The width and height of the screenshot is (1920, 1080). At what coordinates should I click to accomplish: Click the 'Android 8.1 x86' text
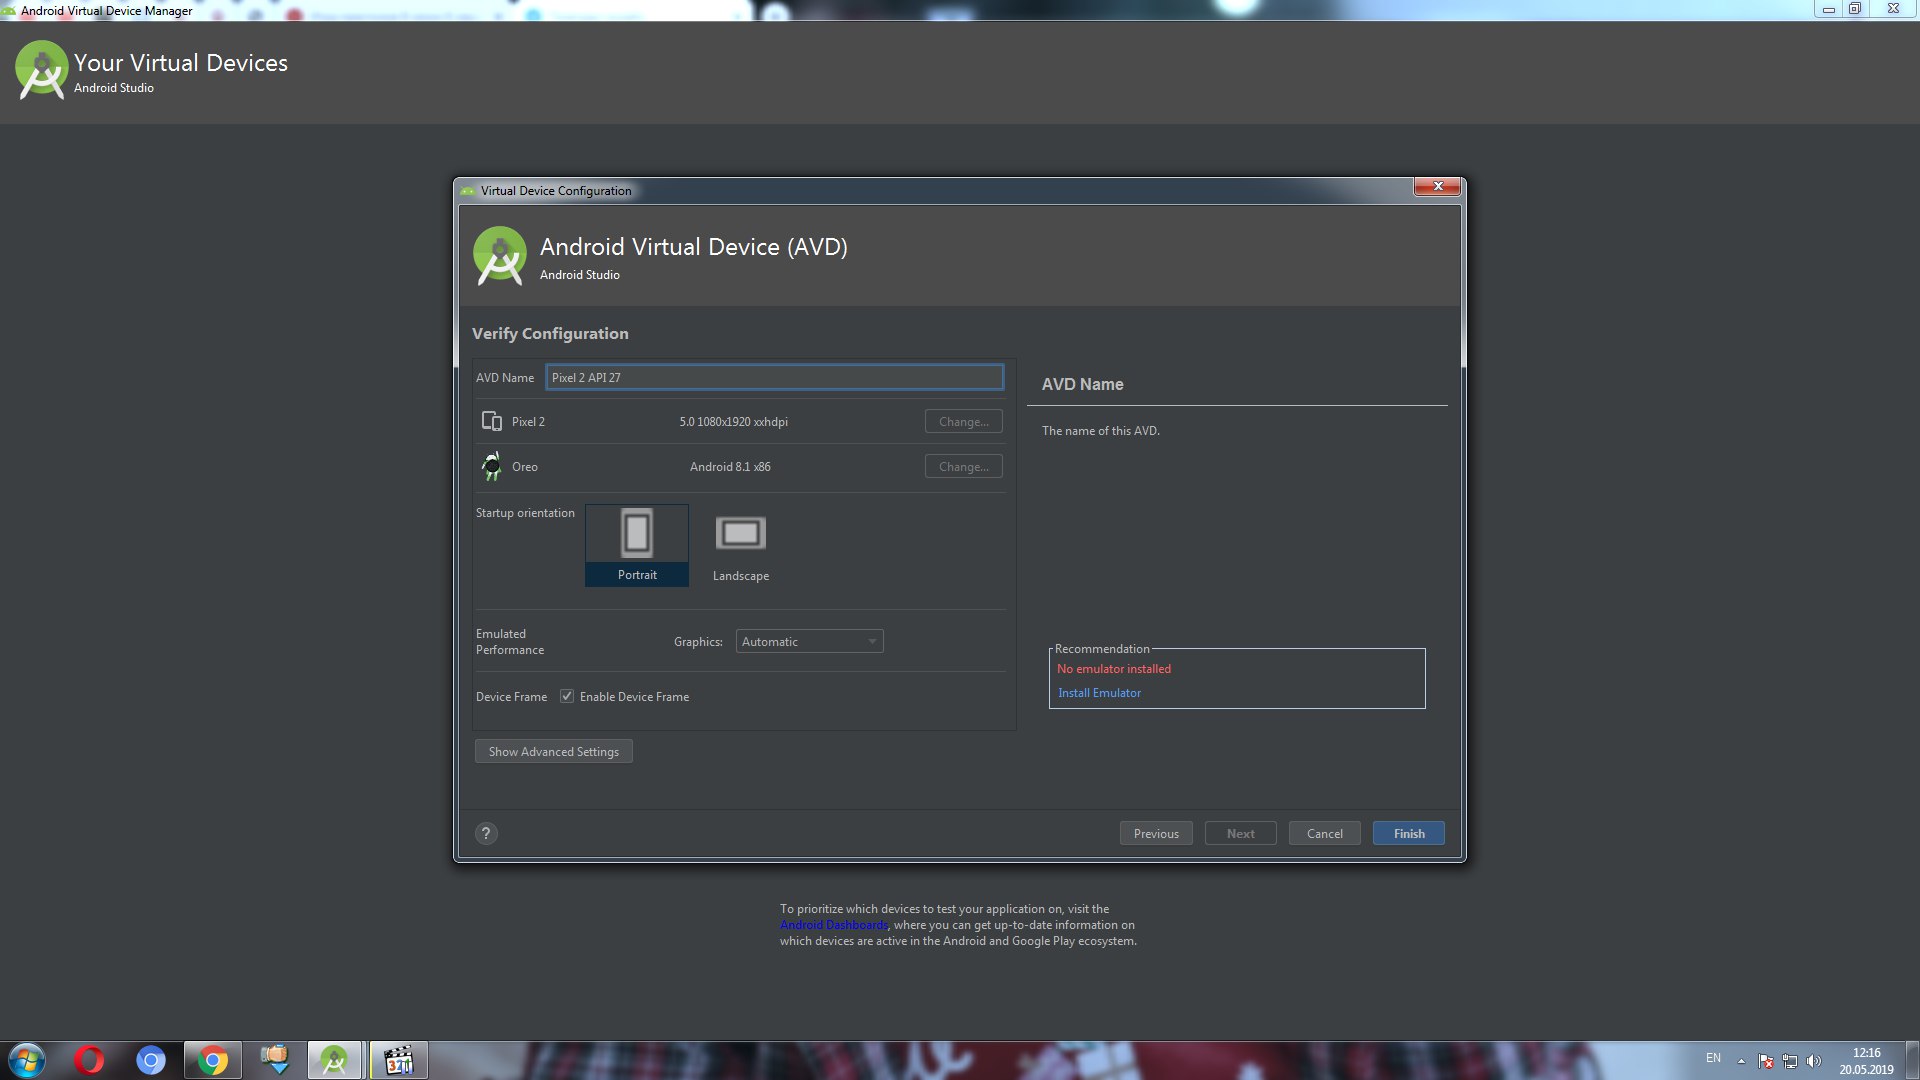tap(730, 467)
